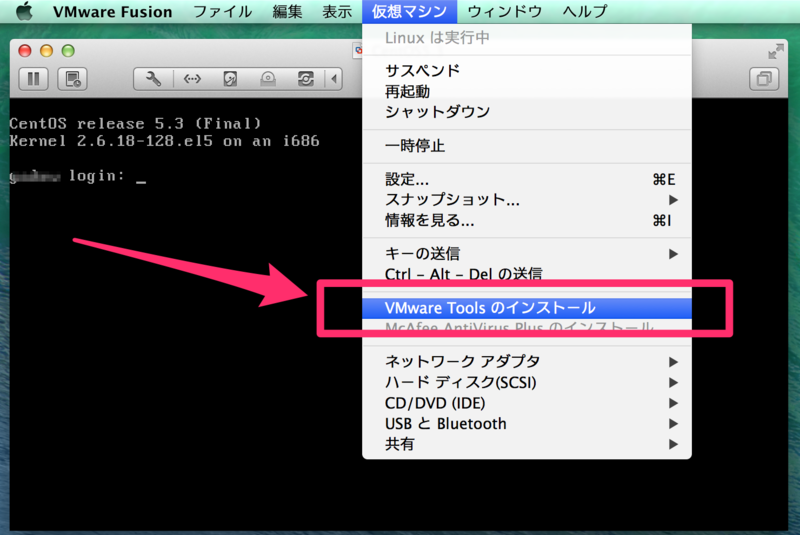Click the login prompt in the CentOS console
Screen dimensions: 800x535
coord(78,176)
